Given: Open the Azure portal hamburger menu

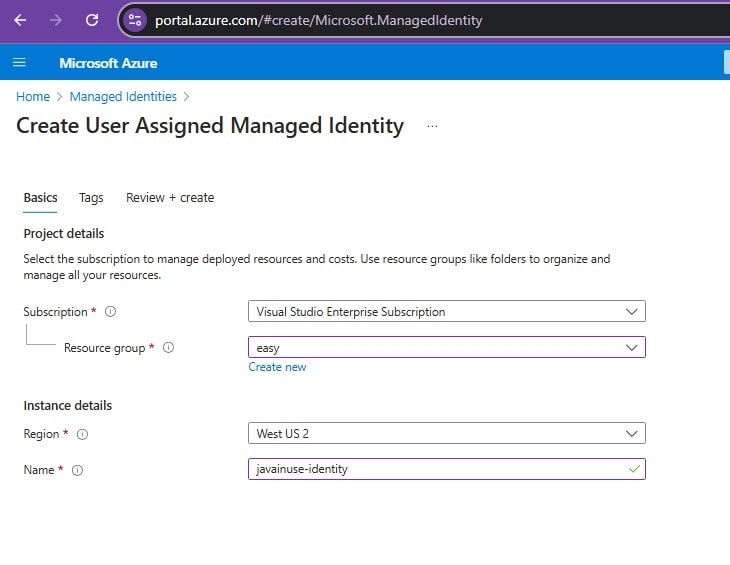Looking at the screenshot, I should (x=19, y=62).
